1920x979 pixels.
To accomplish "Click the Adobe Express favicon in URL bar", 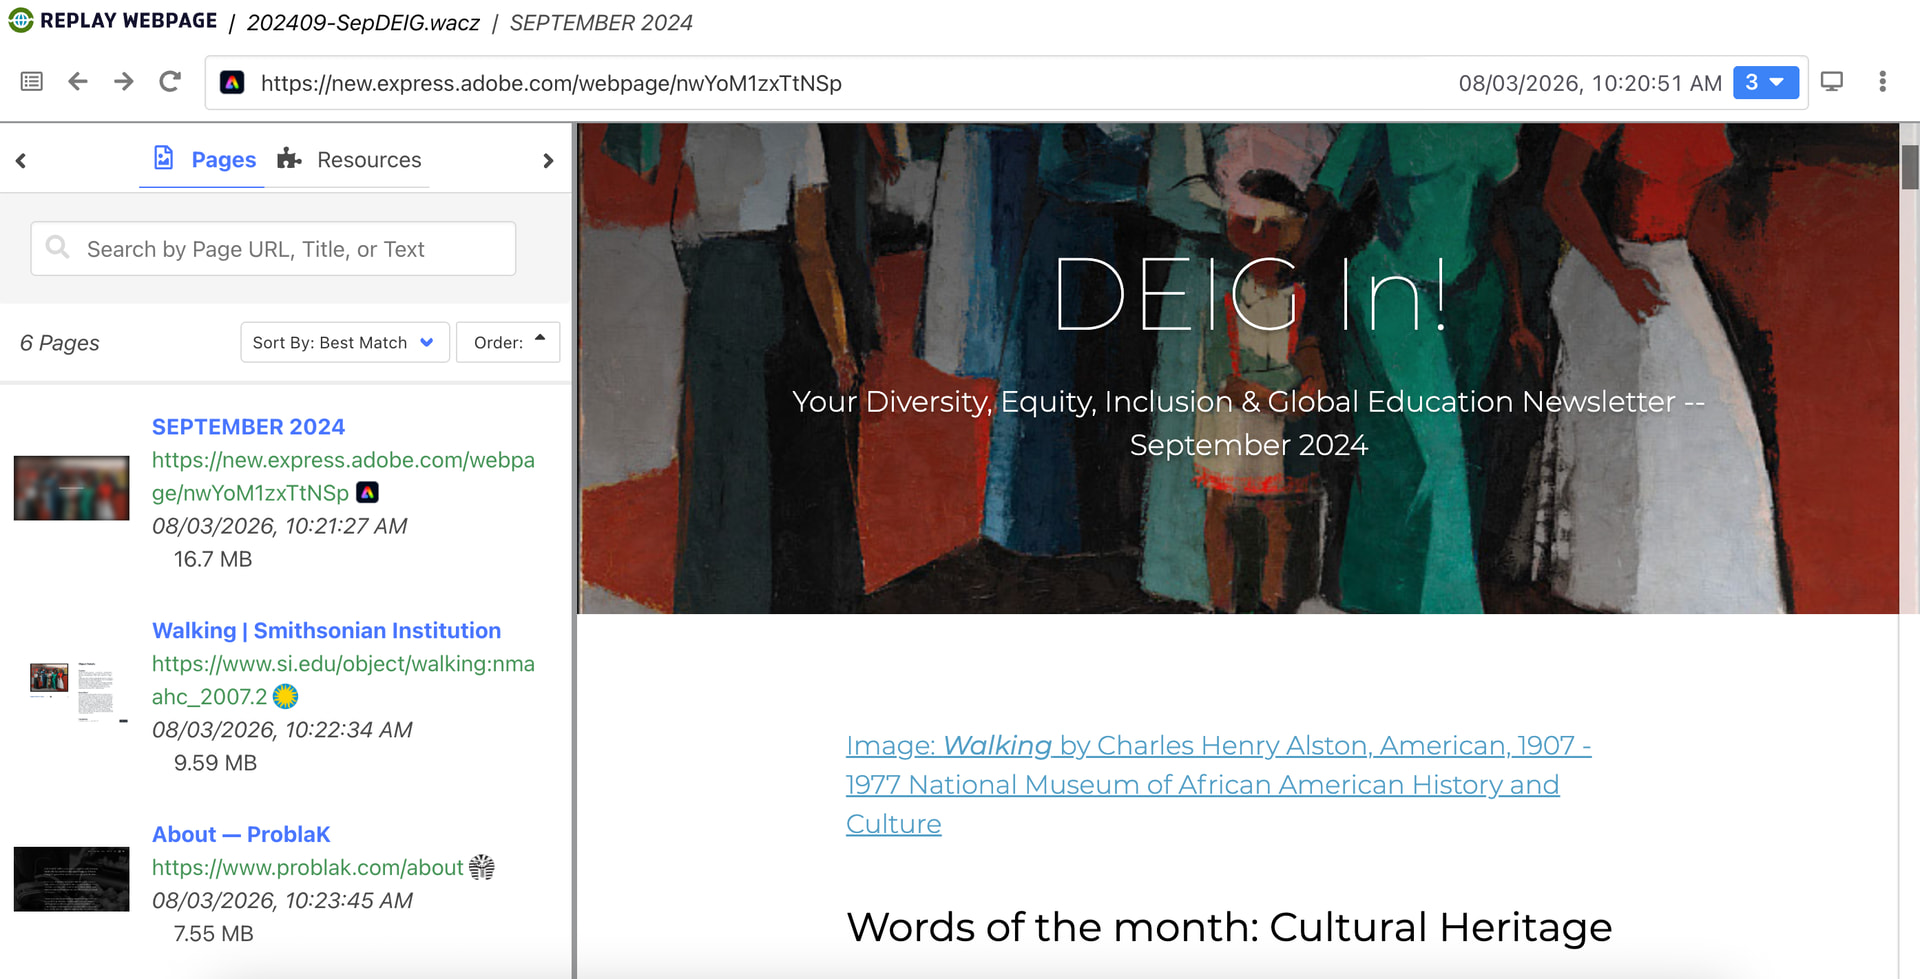I will [232, 83].
